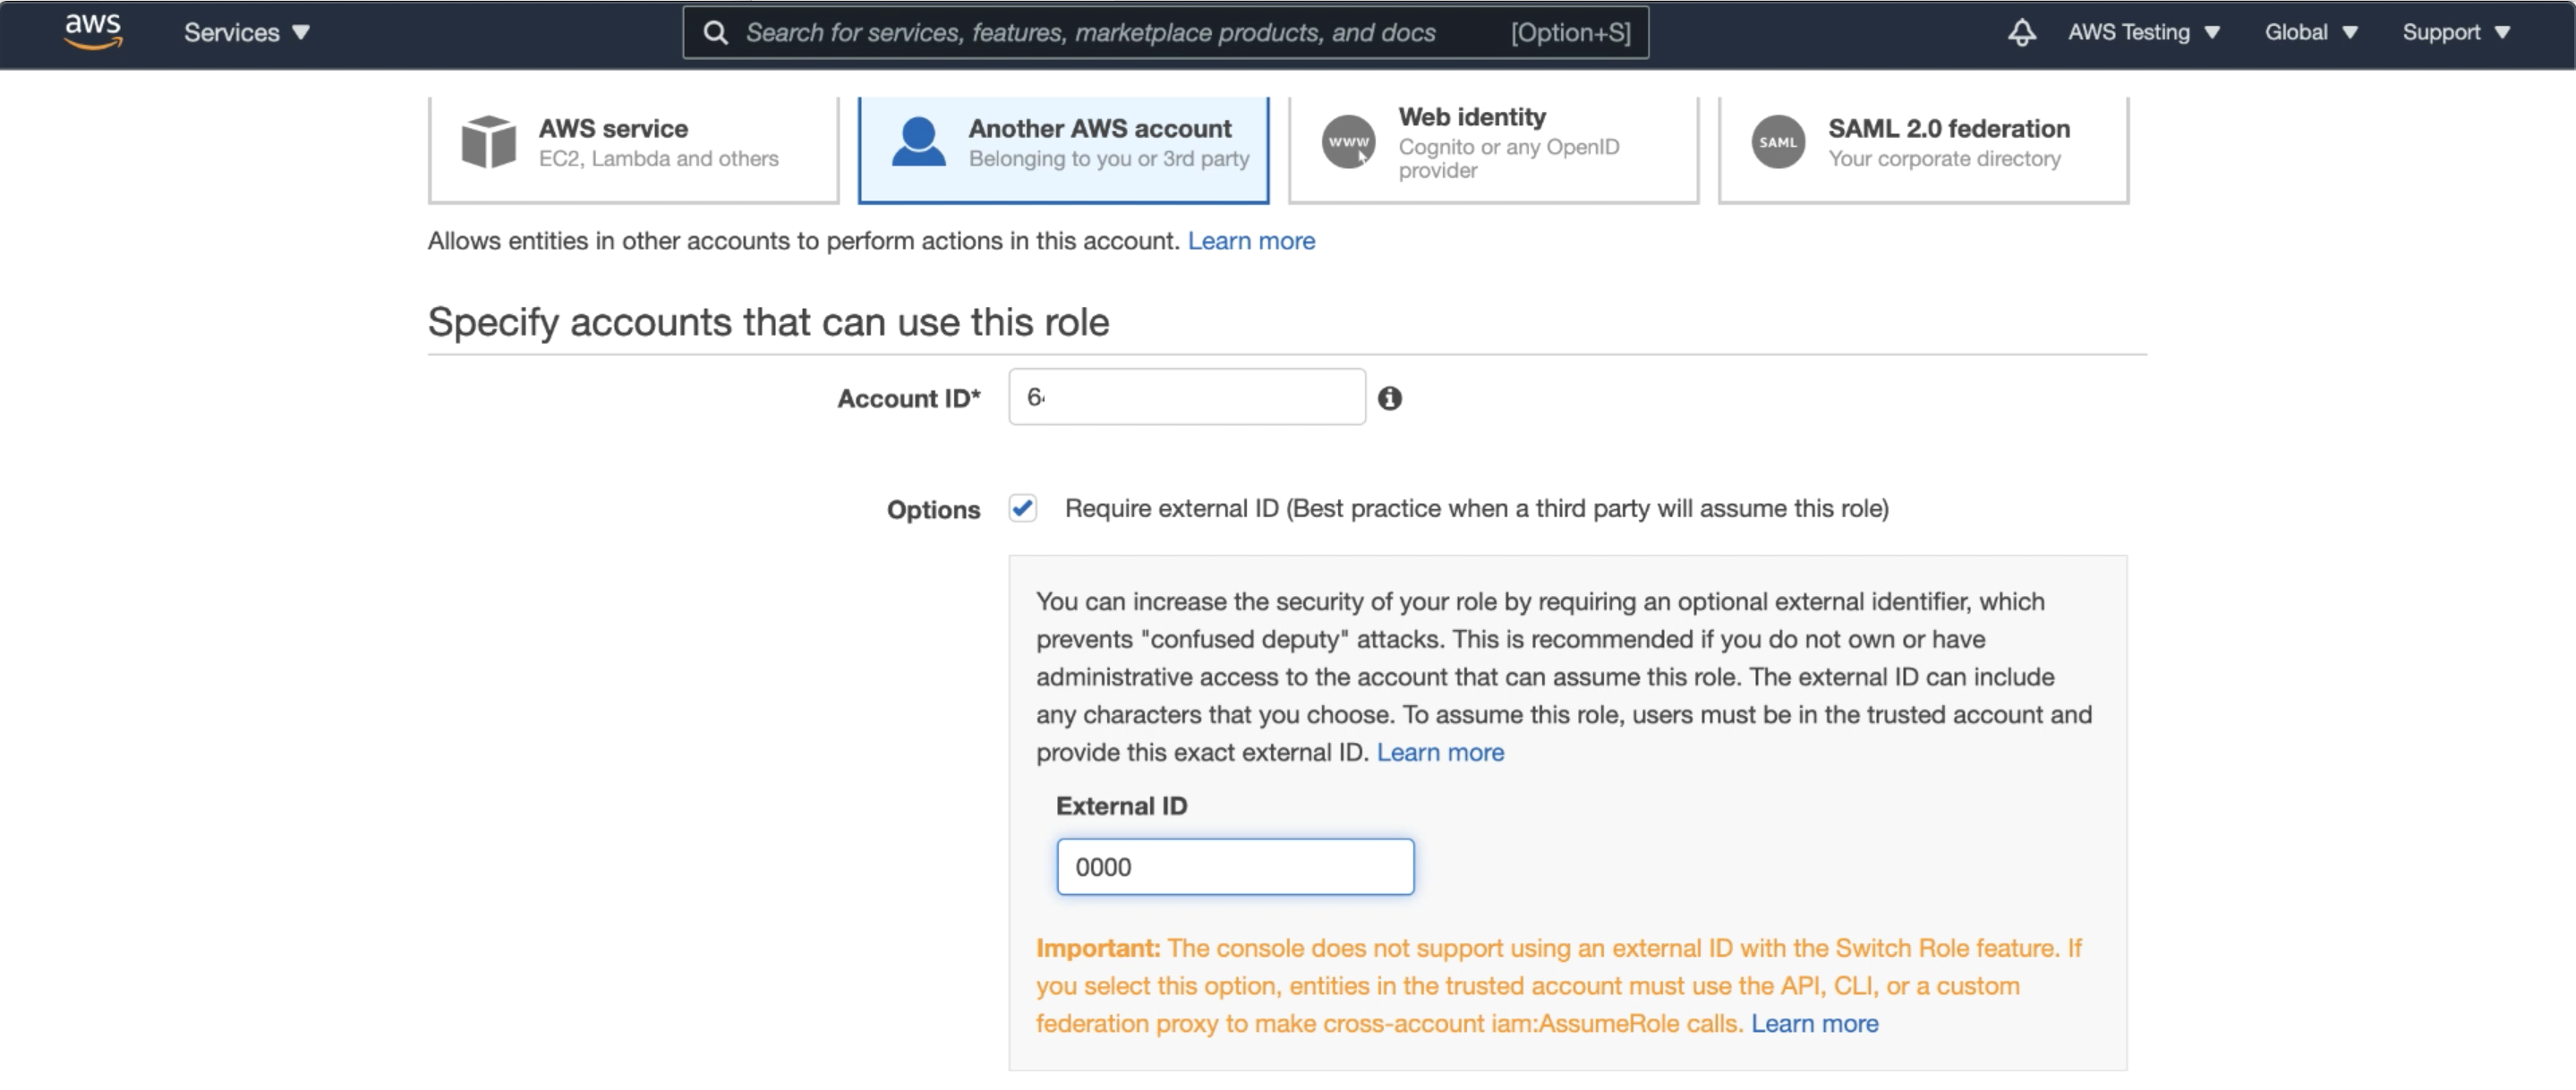Viewport: 2576px width, 1090px height.
Task: Open the Global region dropdown
Action: pos(2311,33)
